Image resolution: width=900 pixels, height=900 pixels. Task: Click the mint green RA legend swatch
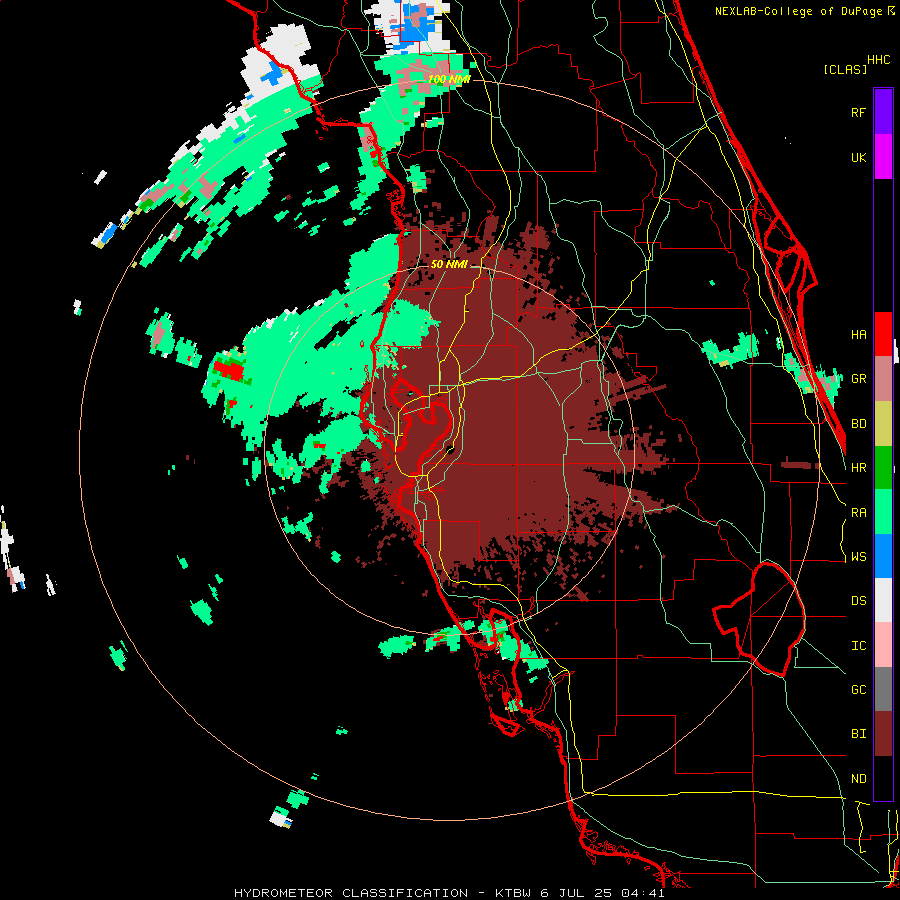pos(883,512)
